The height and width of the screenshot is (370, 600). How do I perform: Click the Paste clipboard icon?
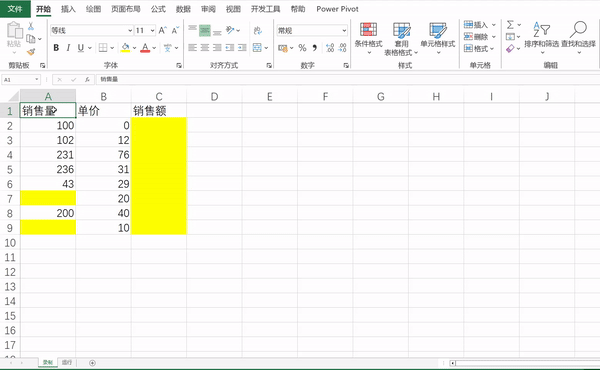point(15,31)
